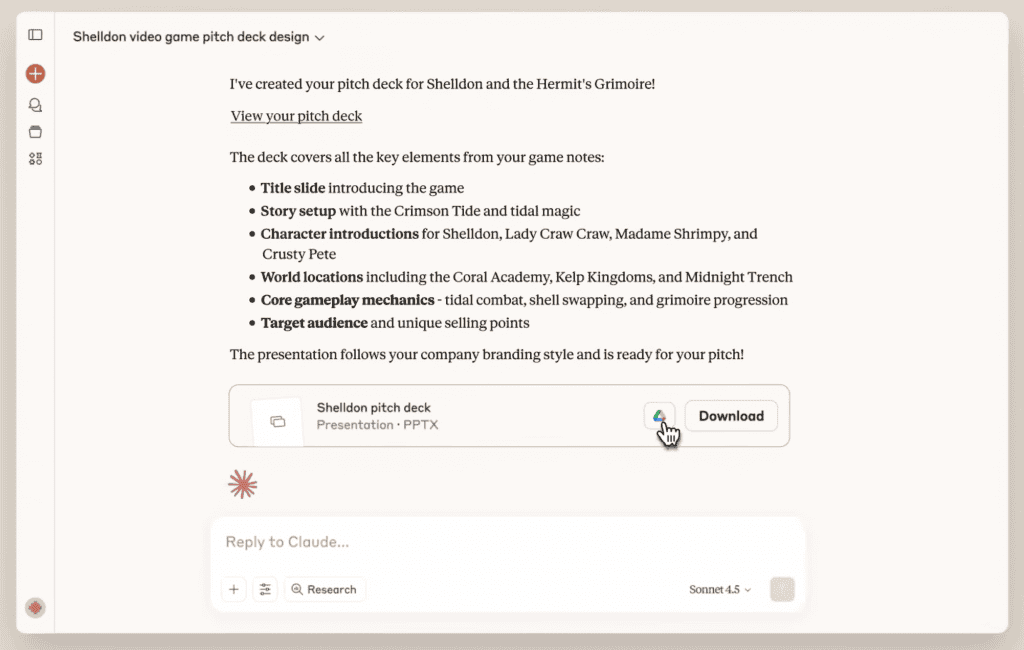Download the Shelldon pitch deck
The image size is (1024, 650).
point(731,416)
